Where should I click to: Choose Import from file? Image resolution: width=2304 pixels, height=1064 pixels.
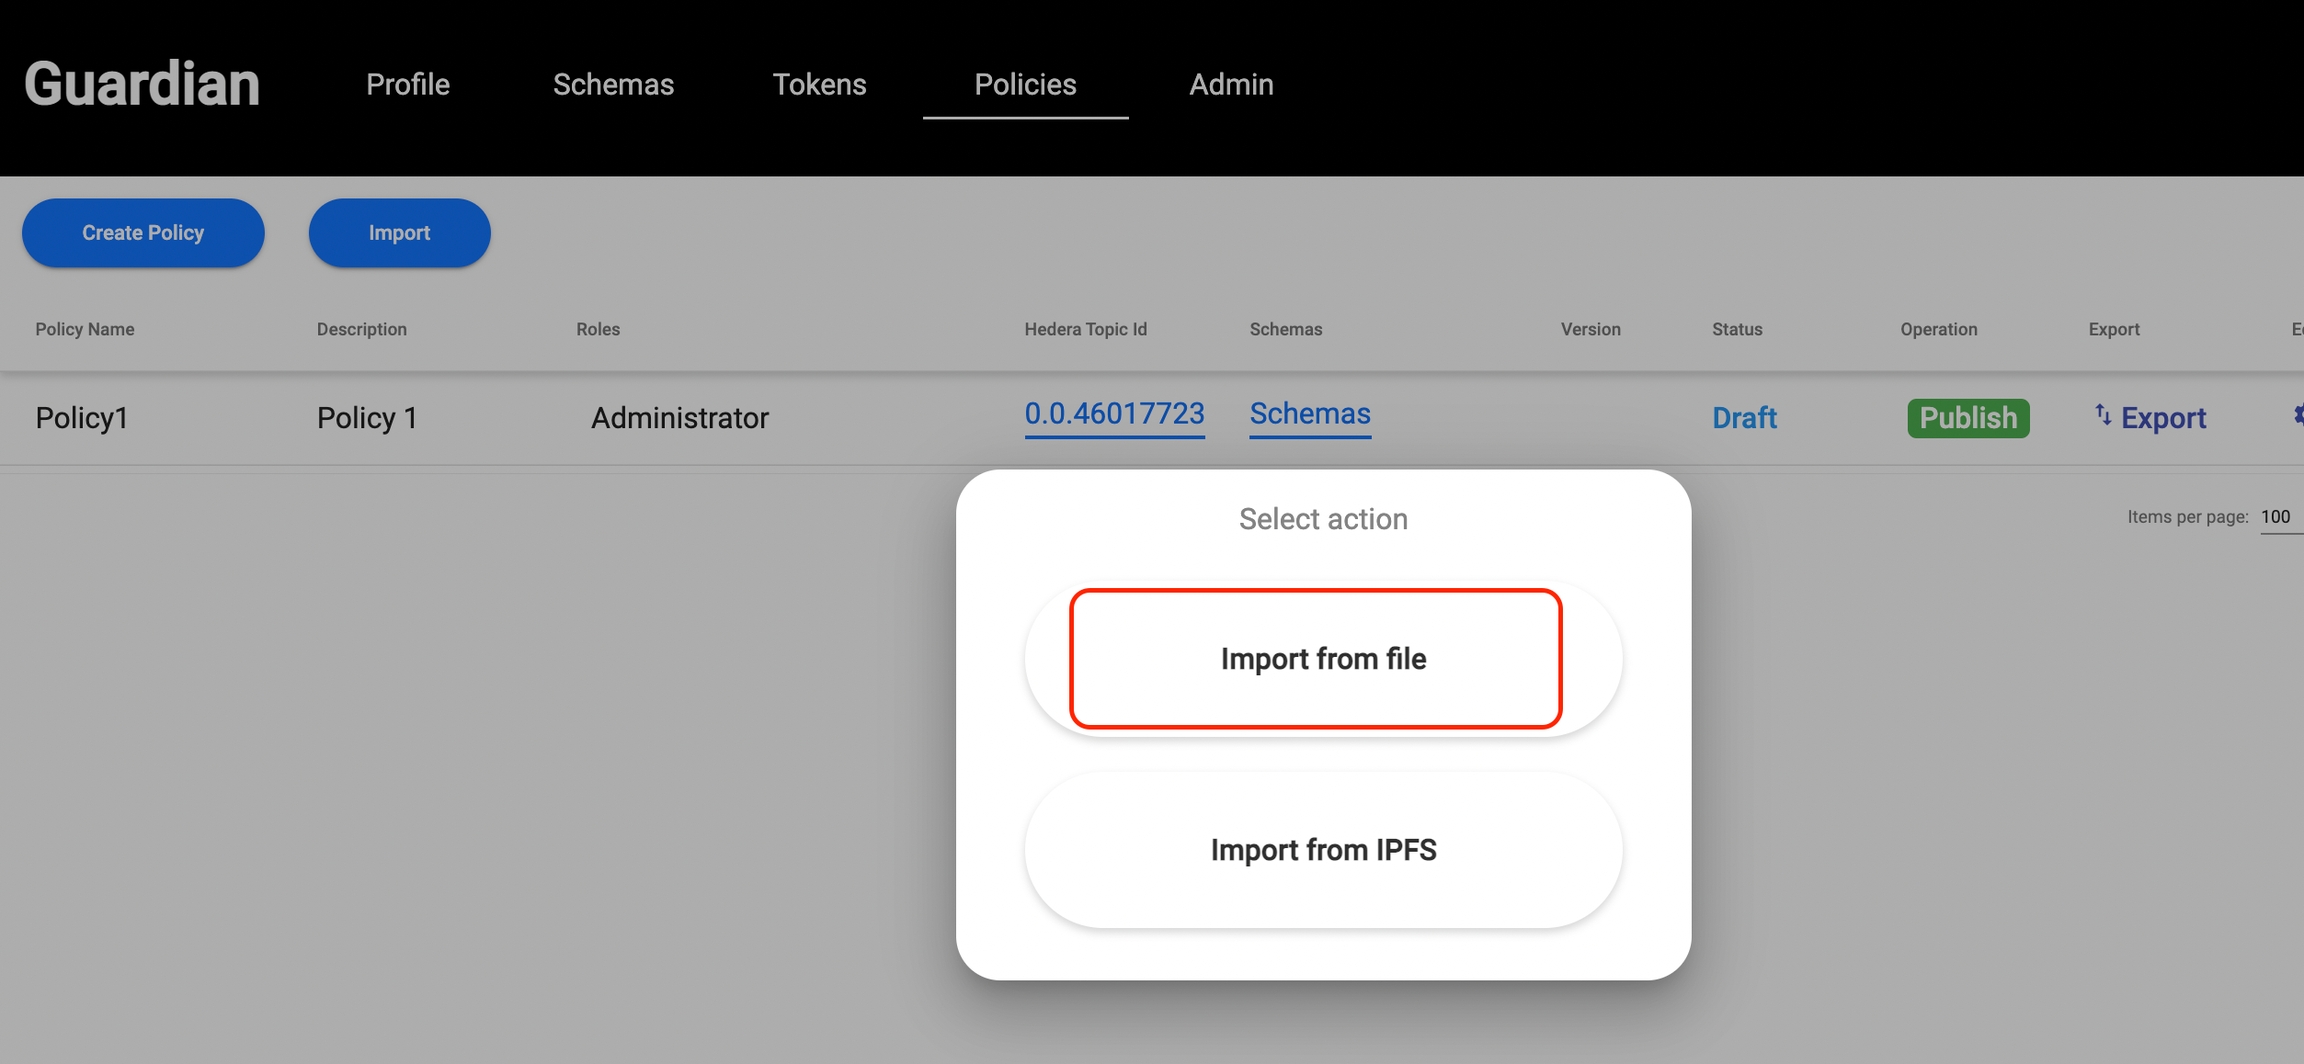point(1322,659)
